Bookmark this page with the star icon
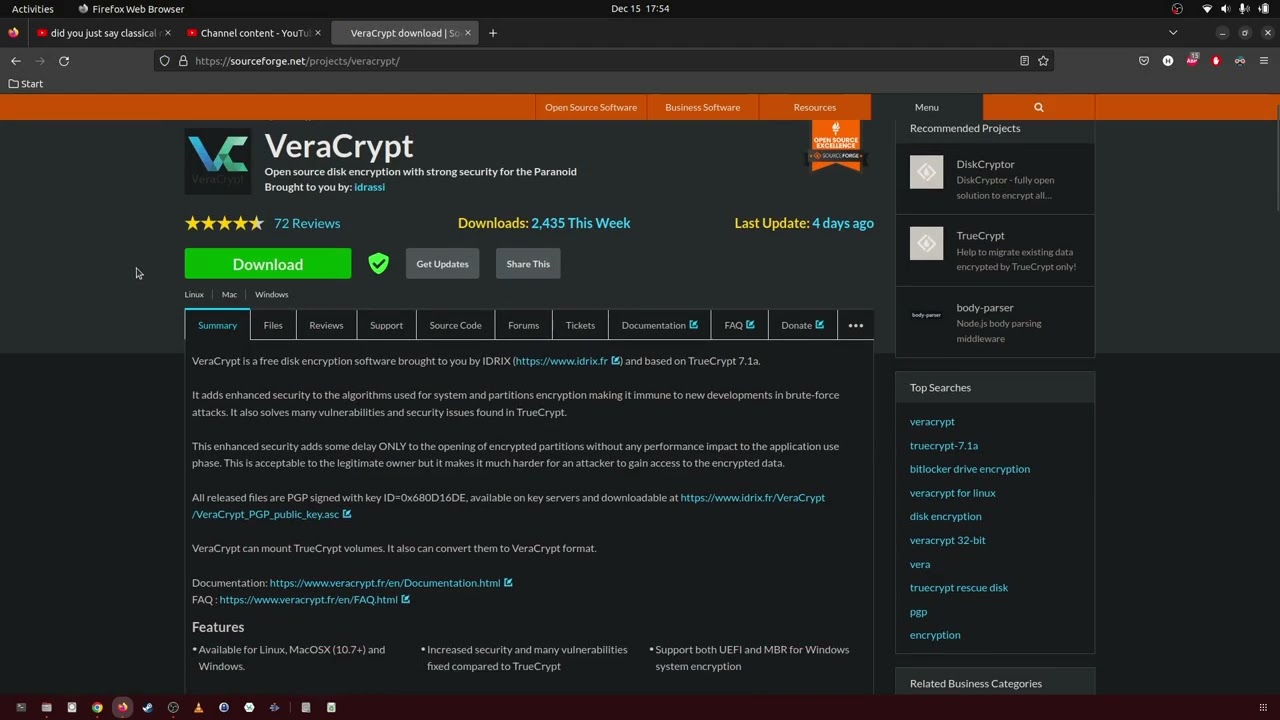1280x720 pixels. [1043, 61]
